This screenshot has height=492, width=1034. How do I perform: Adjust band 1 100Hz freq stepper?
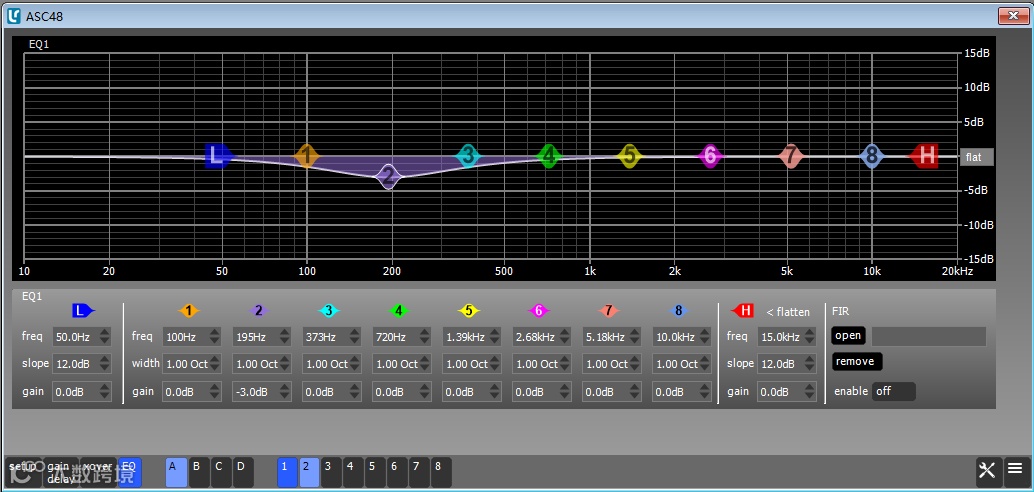point(214,336)
